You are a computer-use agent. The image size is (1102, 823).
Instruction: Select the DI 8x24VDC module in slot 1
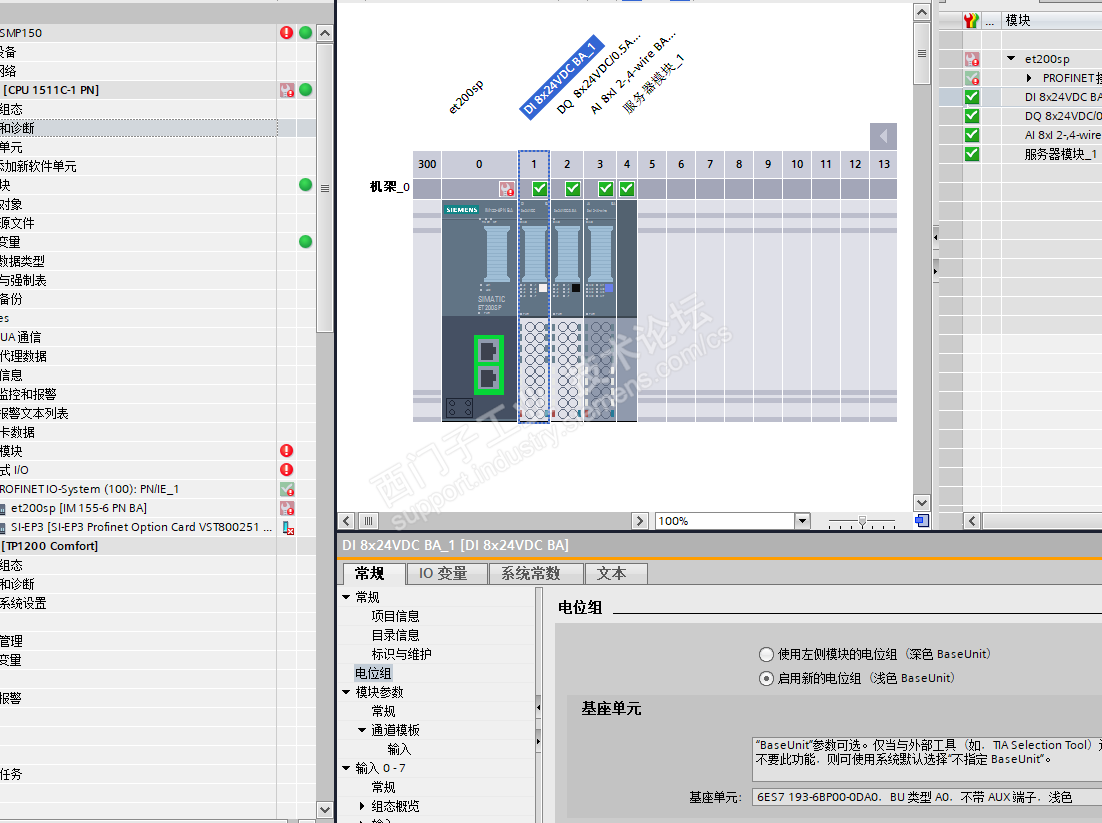[534, 311]
